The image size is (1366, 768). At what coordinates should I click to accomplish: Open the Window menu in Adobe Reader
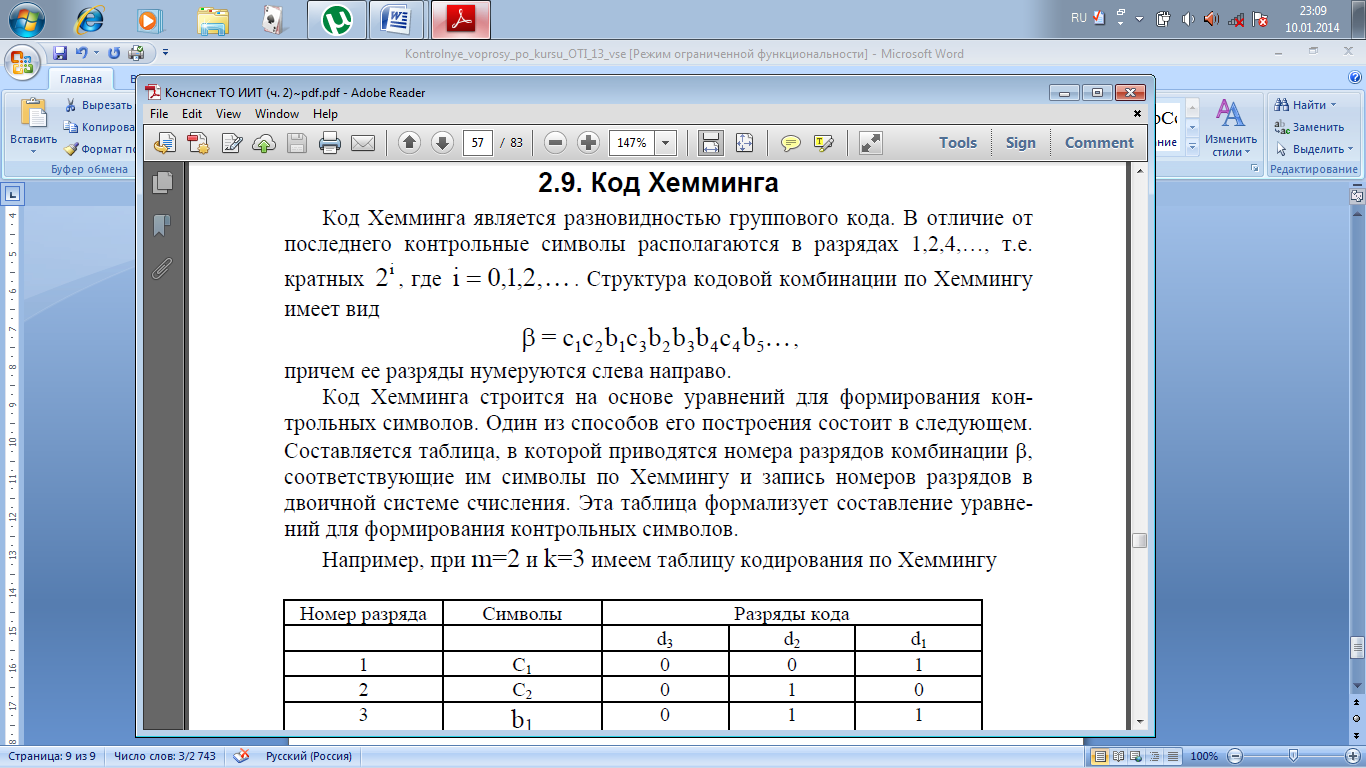[x=277, y=114]
